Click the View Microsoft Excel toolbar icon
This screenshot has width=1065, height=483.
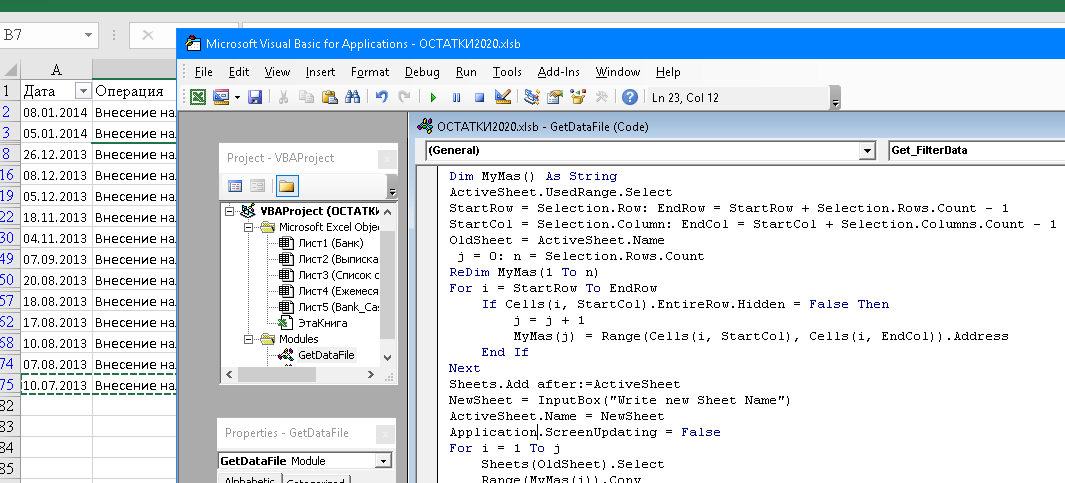click(x=198, y=97)
